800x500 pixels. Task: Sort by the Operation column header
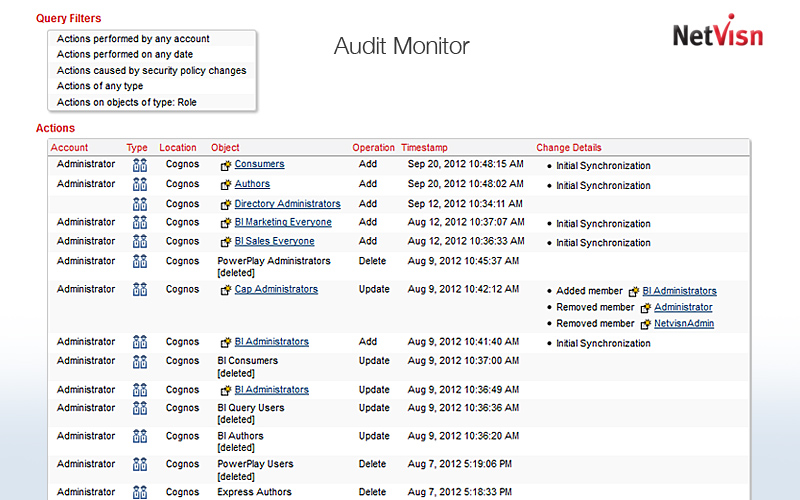[374, 148]
